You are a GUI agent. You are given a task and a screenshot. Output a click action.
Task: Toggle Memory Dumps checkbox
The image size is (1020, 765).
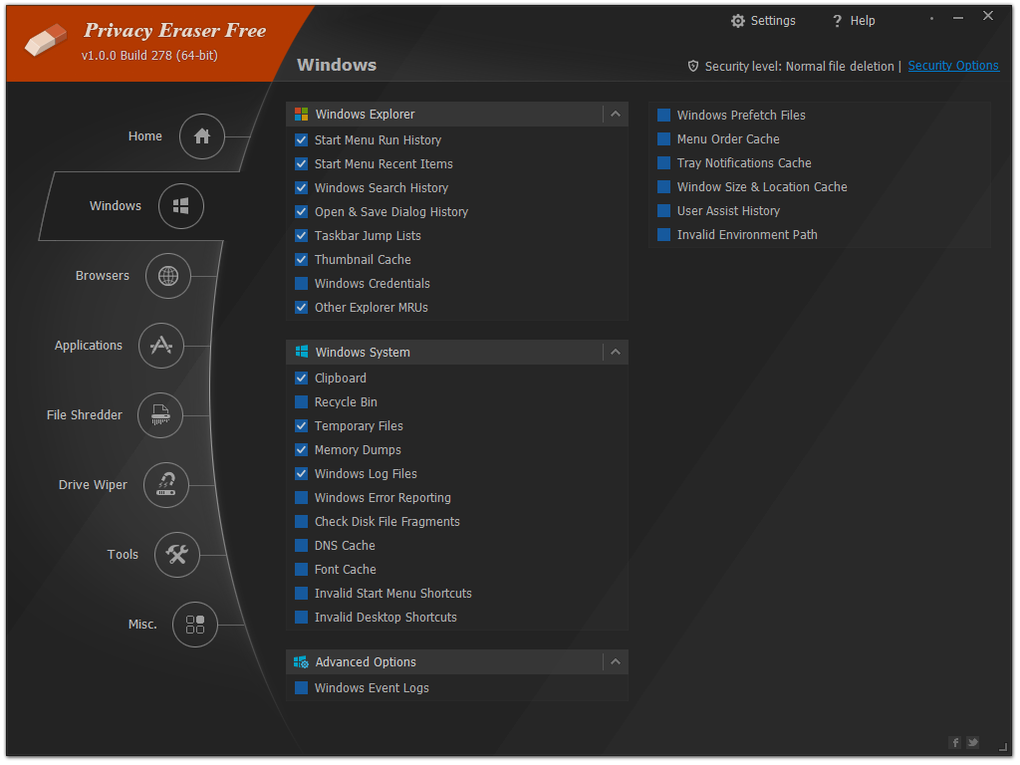click(301, 450)
